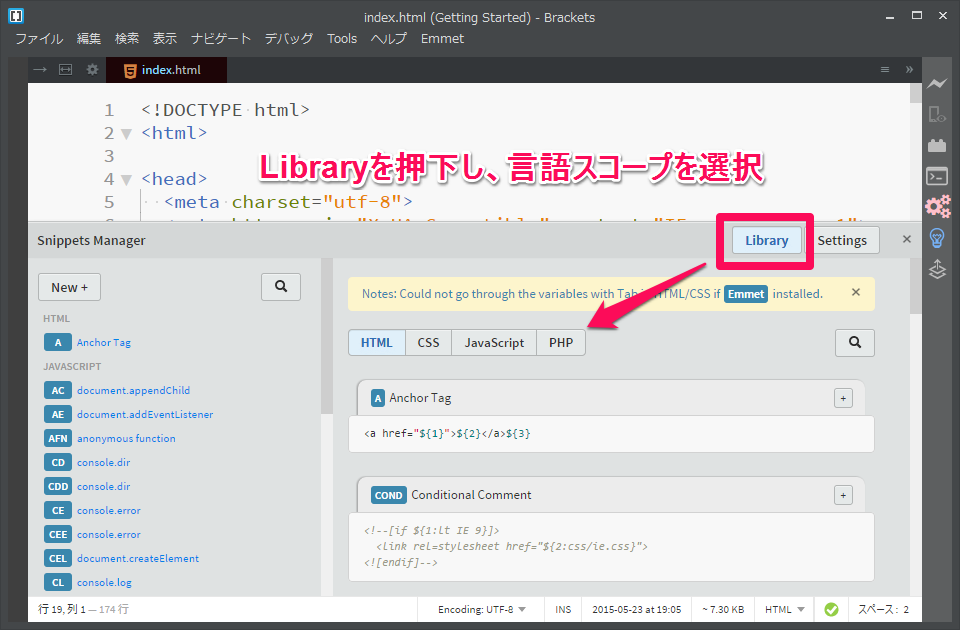Add Conditional Comment snippet with plus button

[x=843, y=495]
